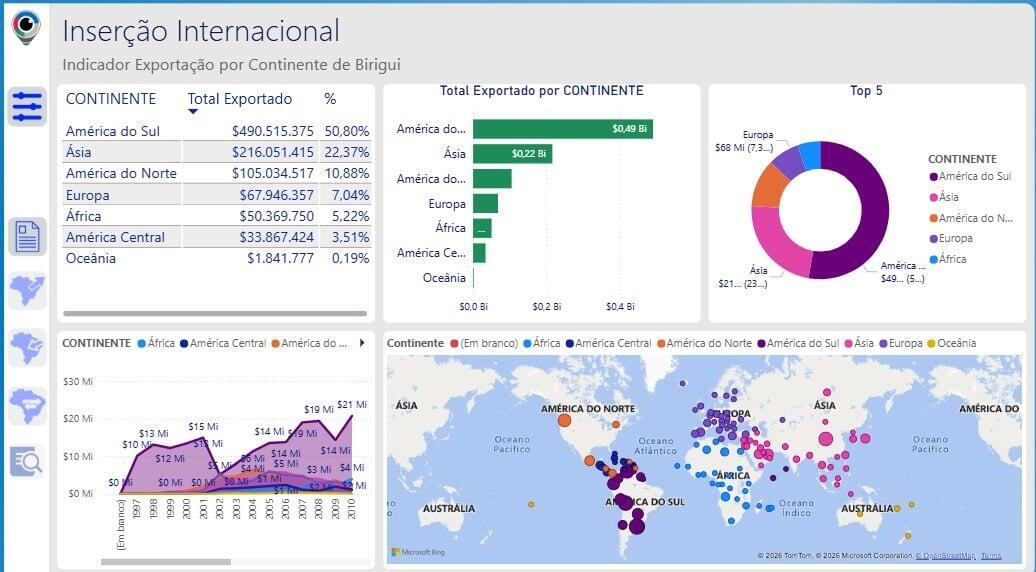Open the OpenStreetMap attribution link
The width and height of the screenshot is (1036, 572).
(x=945, y=556)
